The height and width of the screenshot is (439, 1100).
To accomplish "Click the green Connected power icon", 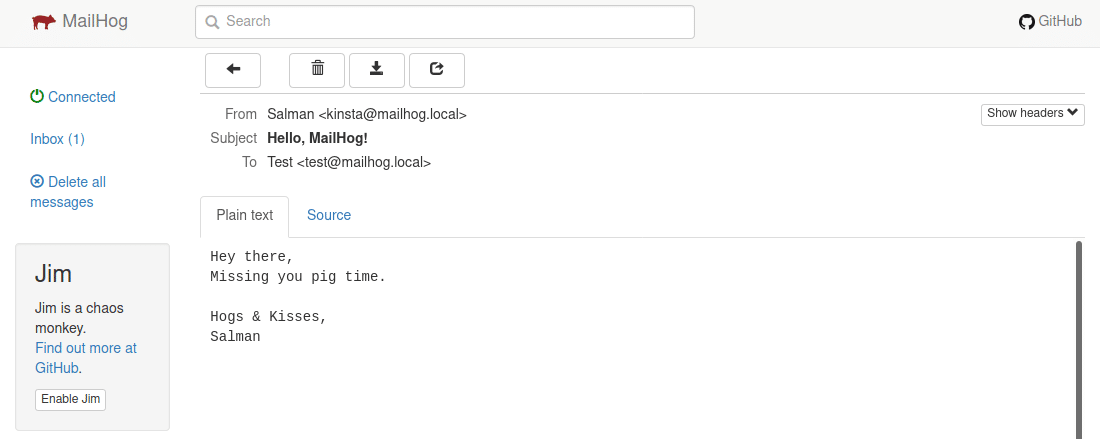I will tap(37, 97).
